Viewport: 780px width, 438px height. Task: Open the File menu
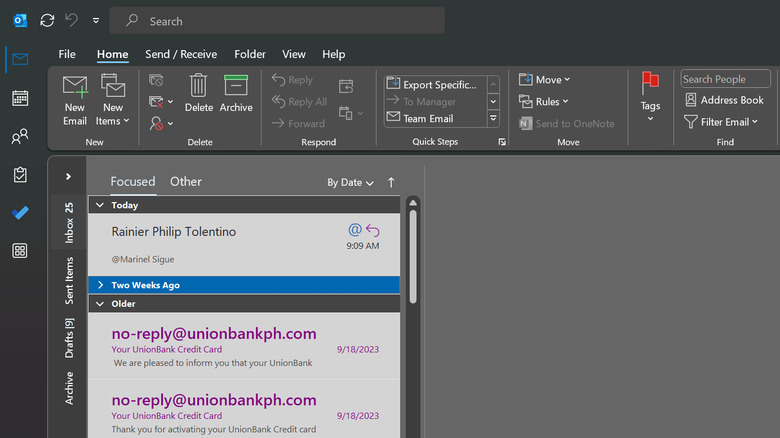tap(67, 54)
